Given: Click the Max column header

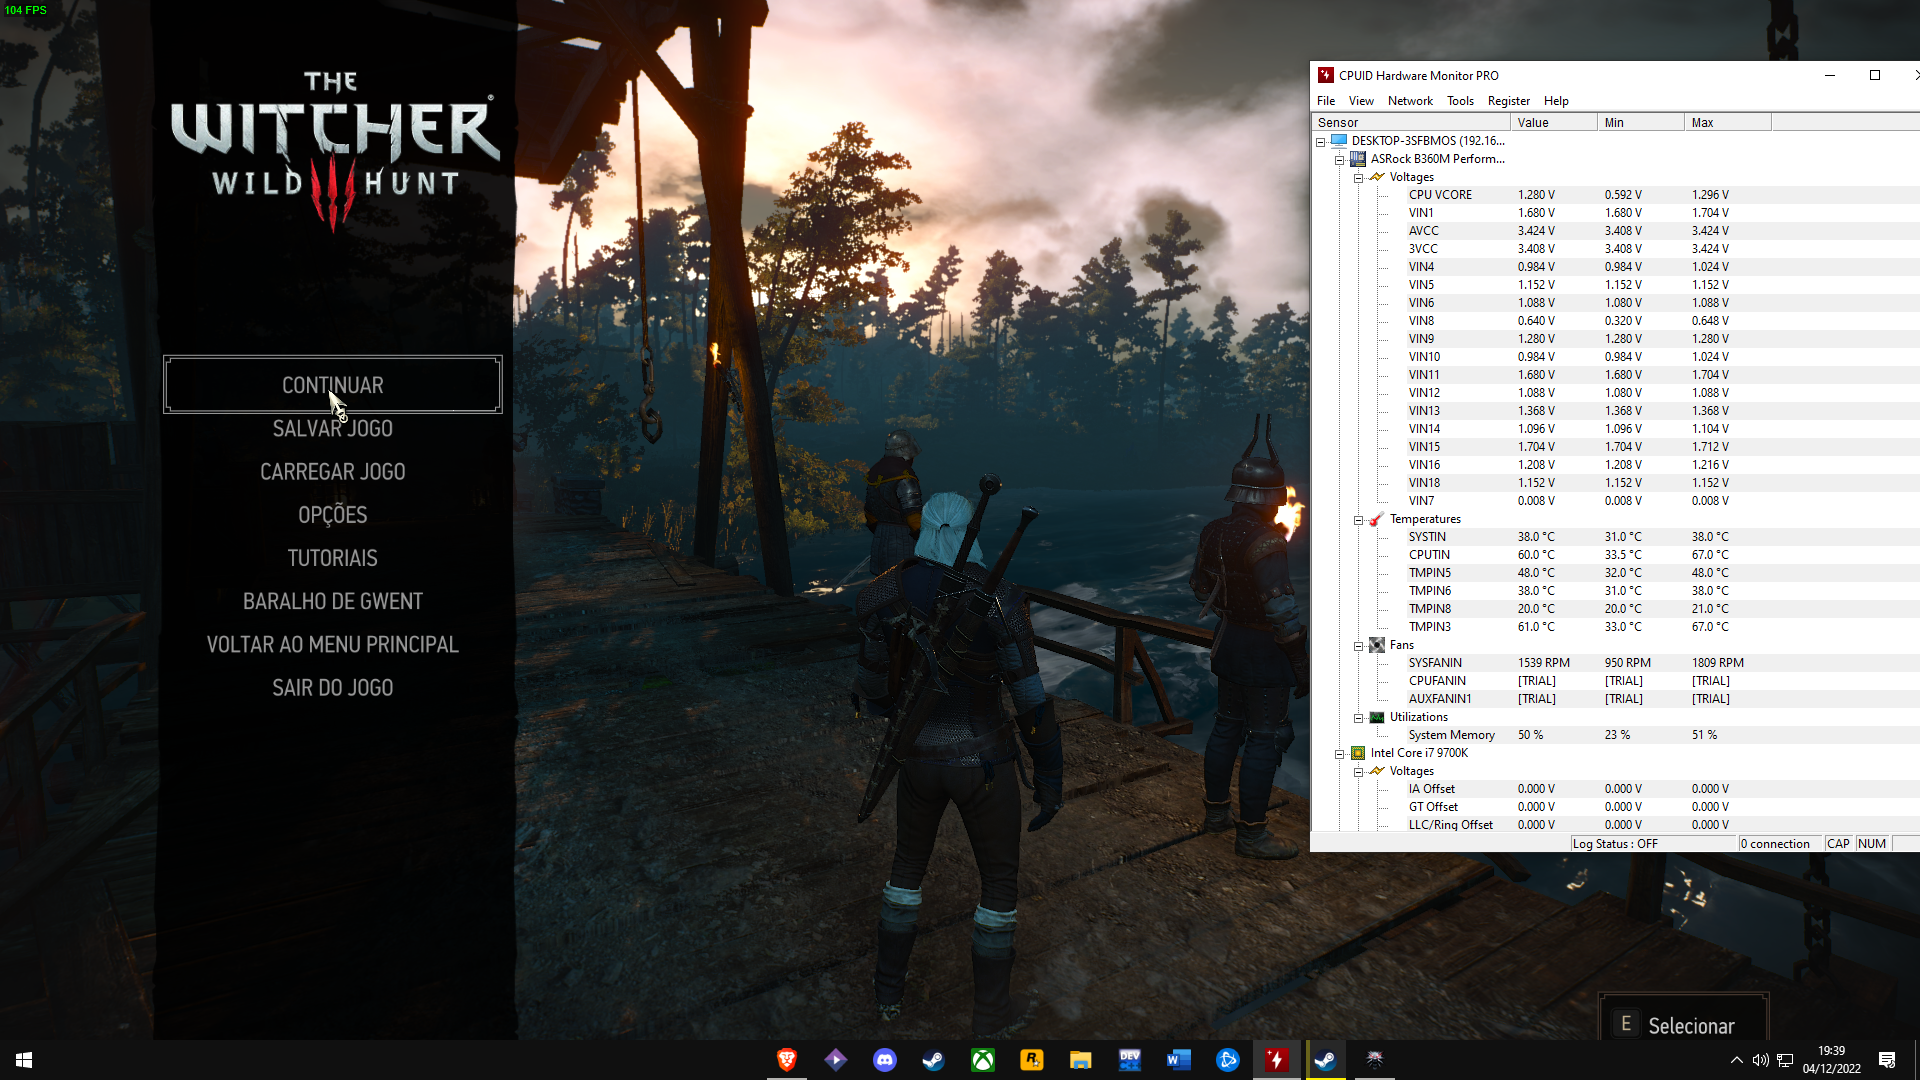Looking at the screenshot, I should 1727,122.
